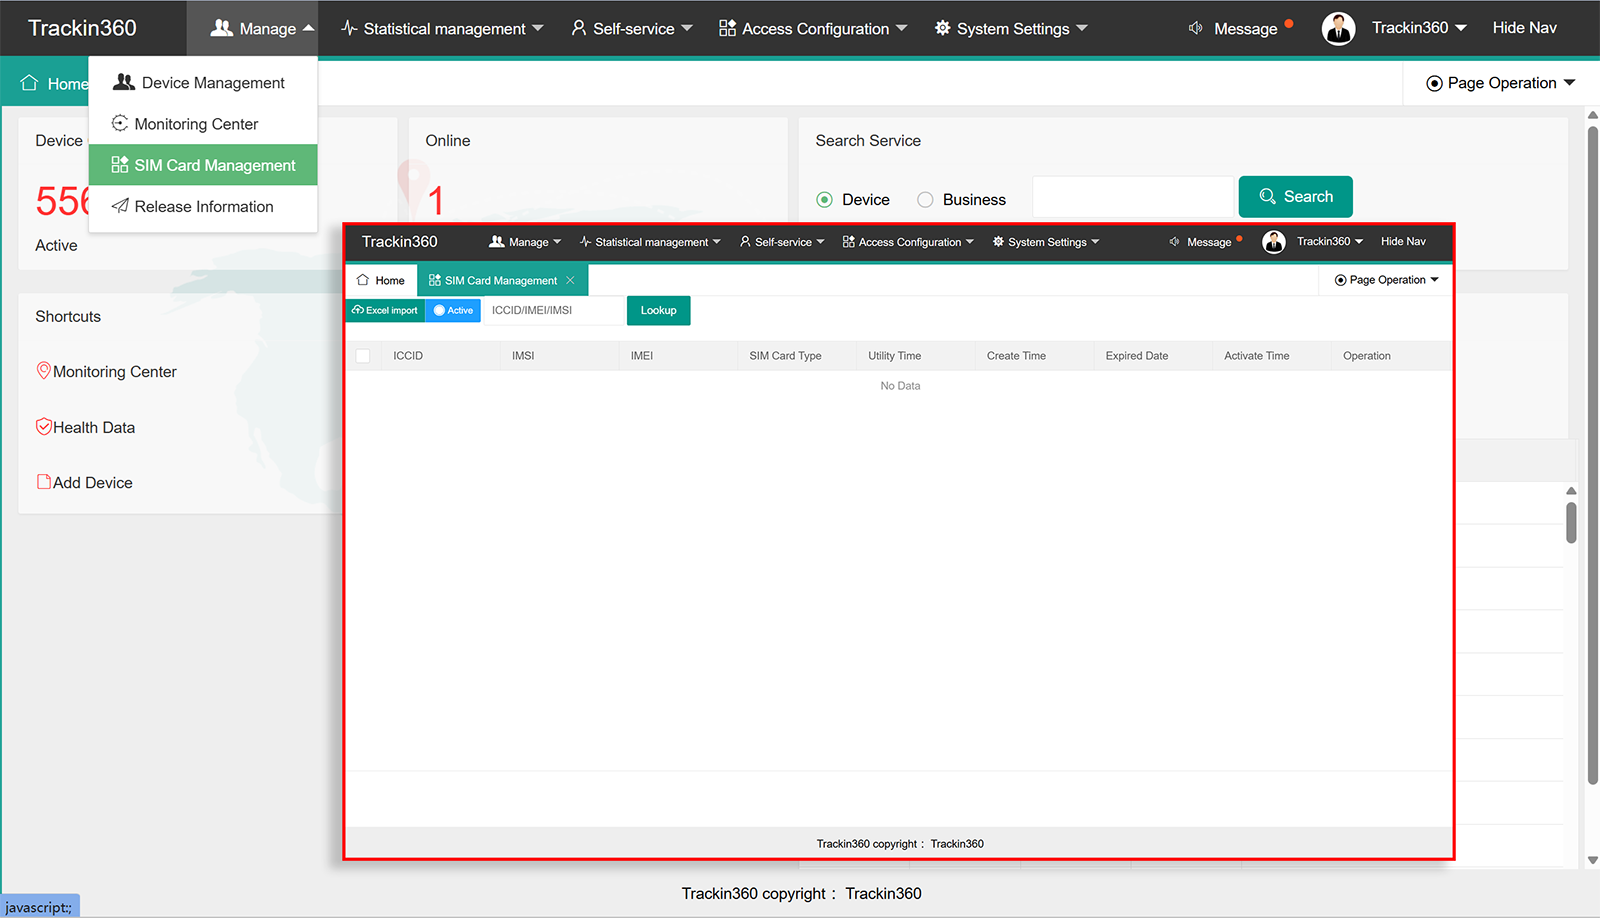Choose Device Management from Manage menu

[x=203, y=83]
